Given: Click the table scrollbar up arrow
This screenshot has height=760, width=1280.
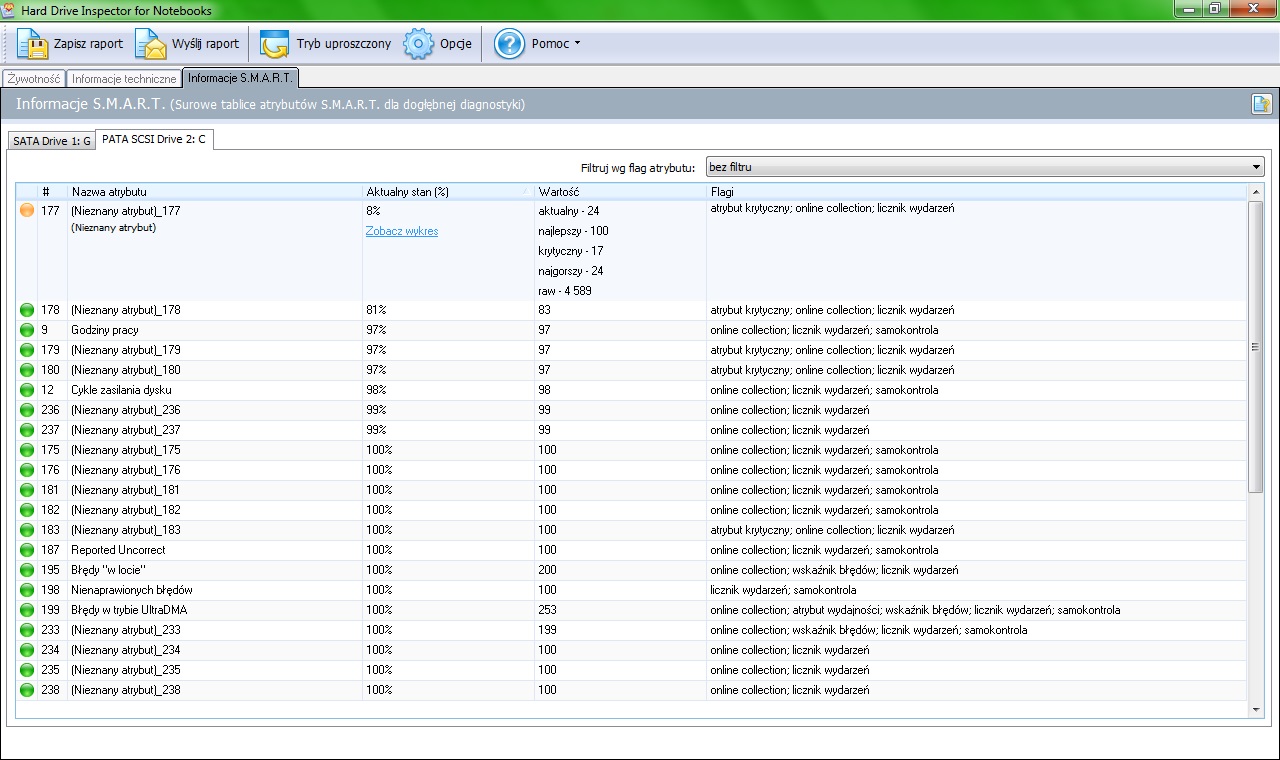Looking at the screenshot, I should click(x=1256, y=191).
